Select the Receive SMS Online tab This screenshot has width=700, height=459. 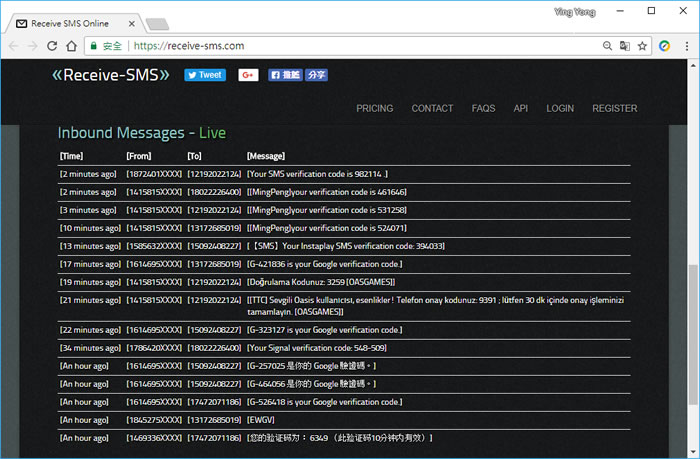[x=75, y=24]
